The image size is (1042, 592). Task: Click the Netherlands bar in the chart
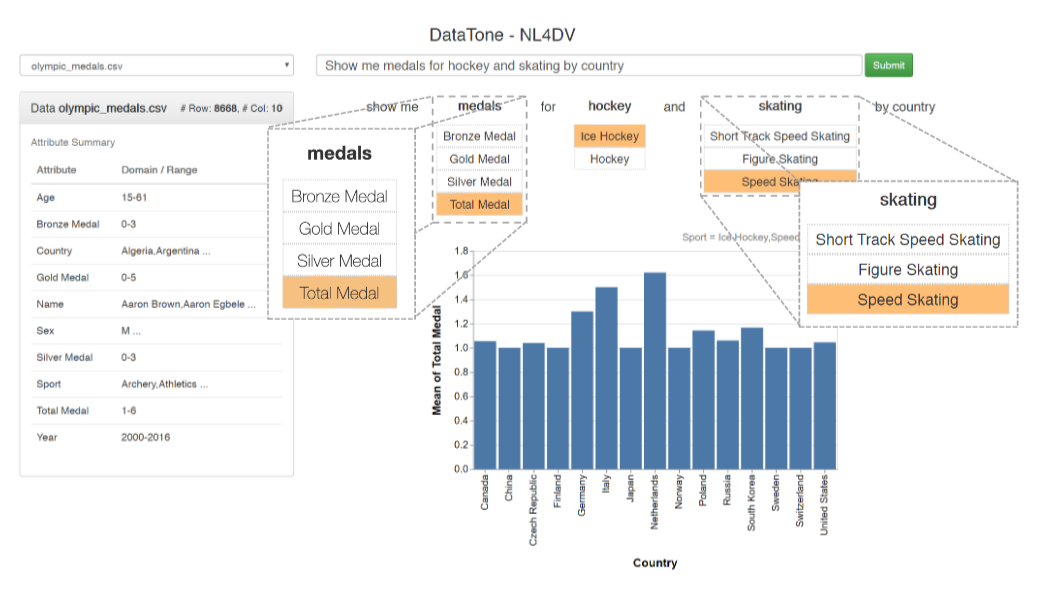click(x=655, y=370)
